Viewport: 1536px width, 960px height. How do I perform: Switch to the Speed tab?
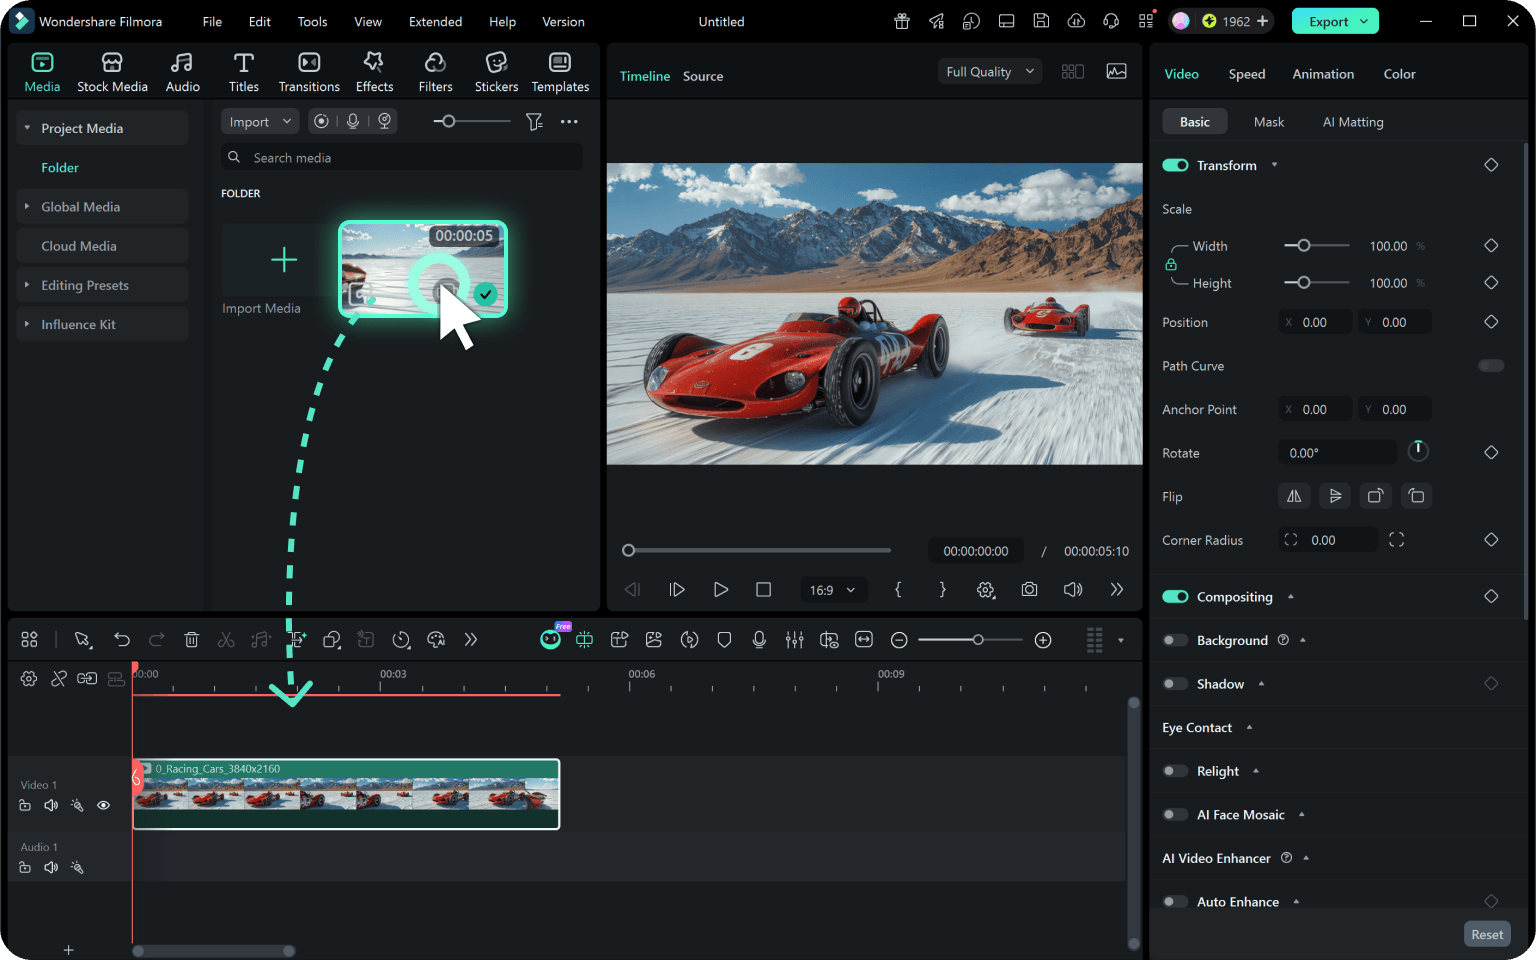(x=1246, y=74)
